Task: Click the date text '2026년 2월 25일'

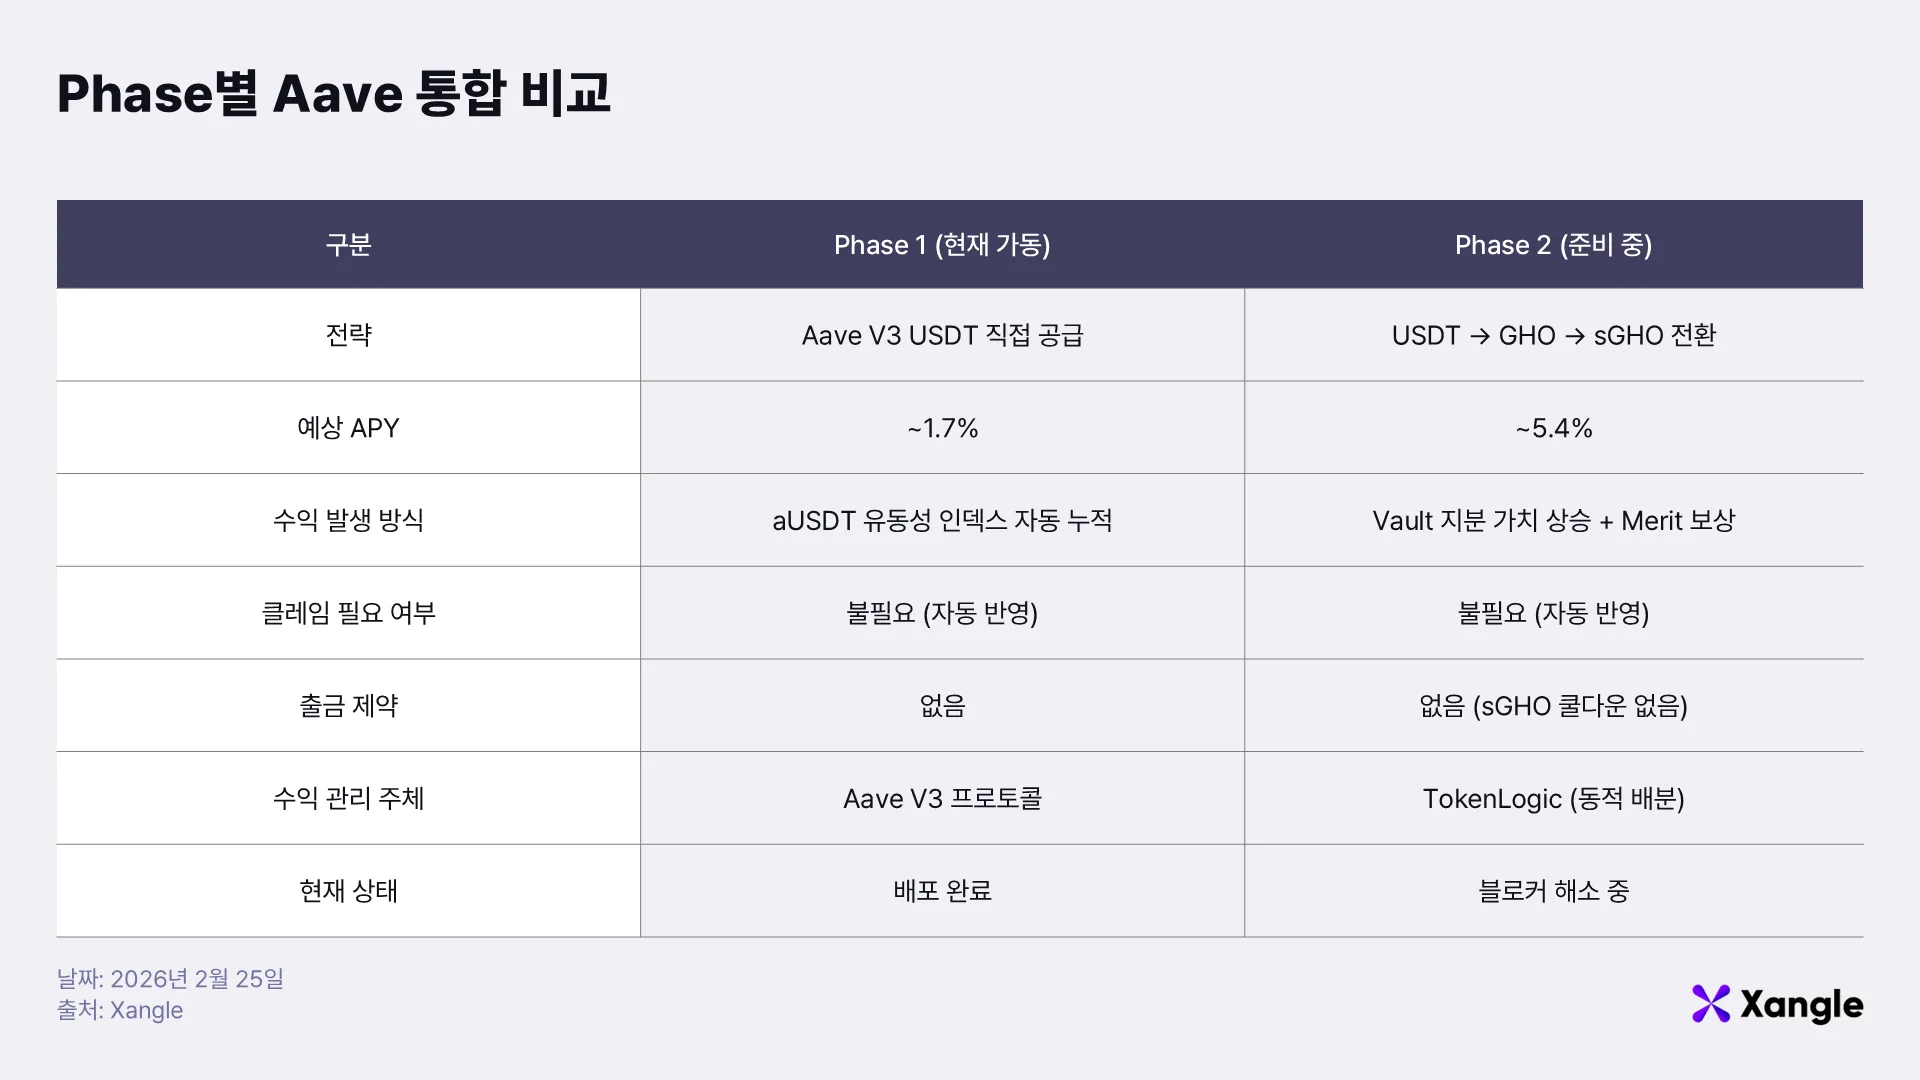Action: [x=197, y=979]
